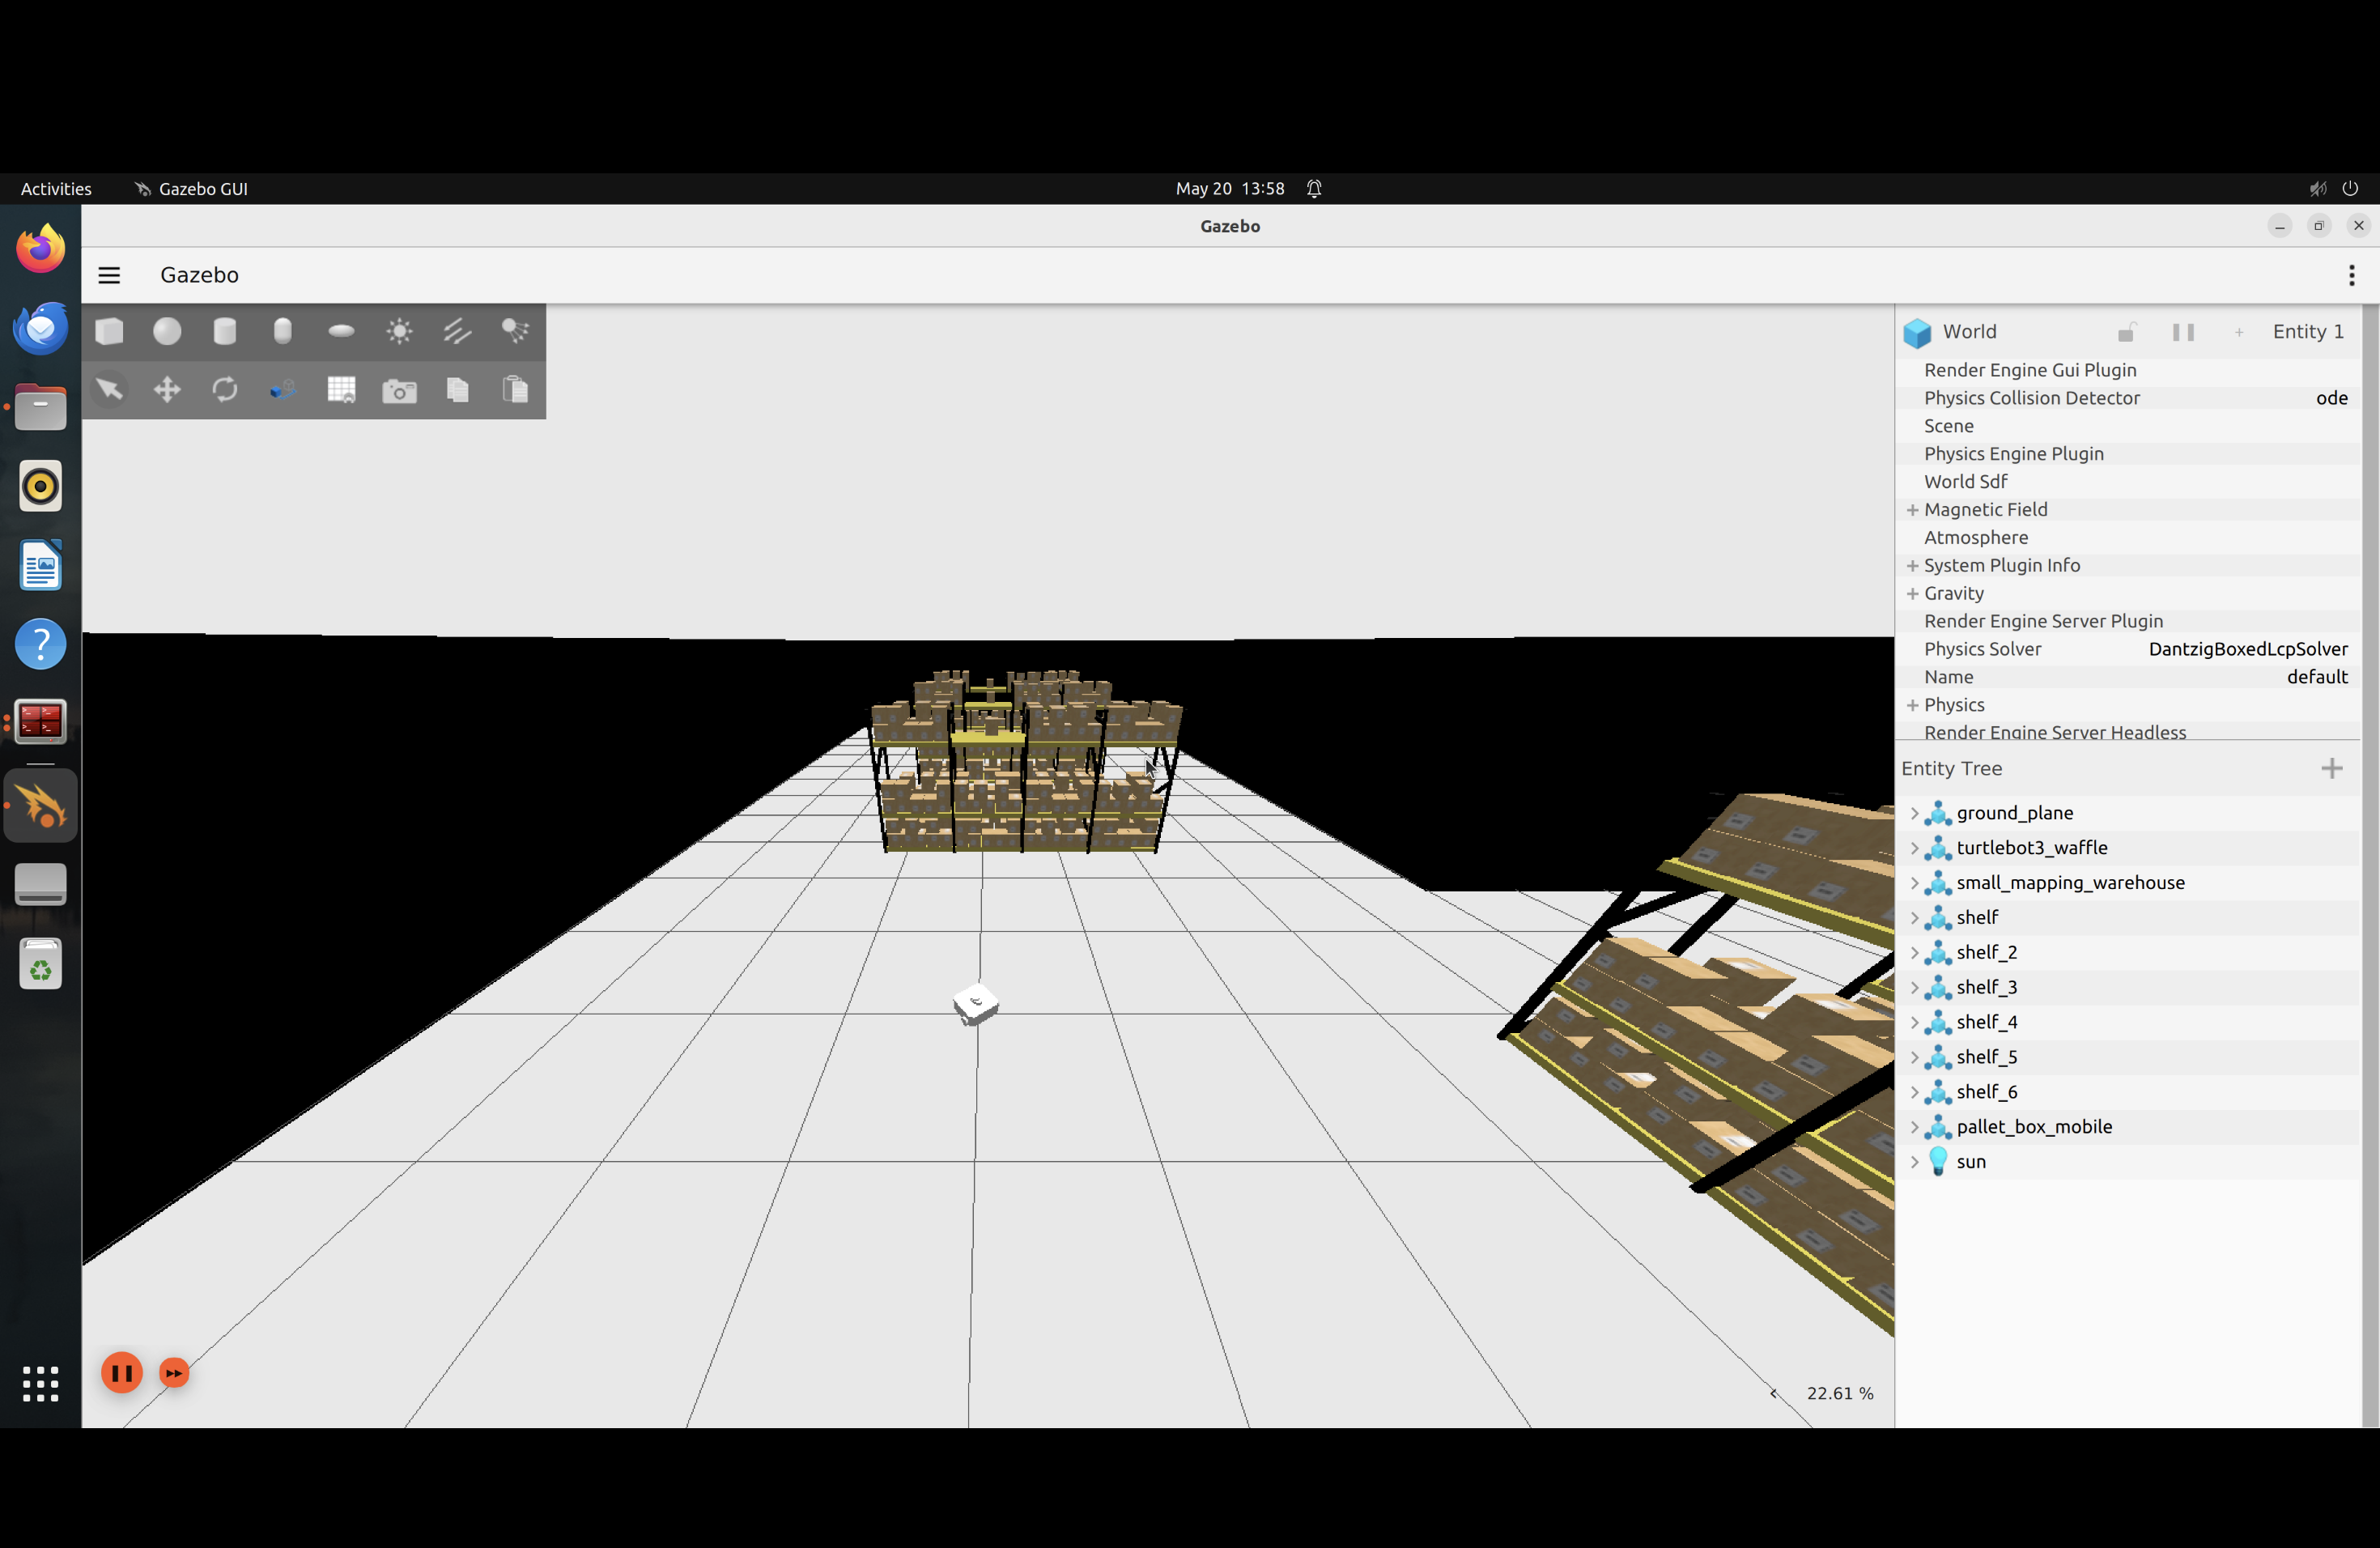Screen dimensions: 2380x1548
Task: Add entity with Entity Tree plus button
Action: 2331,768
